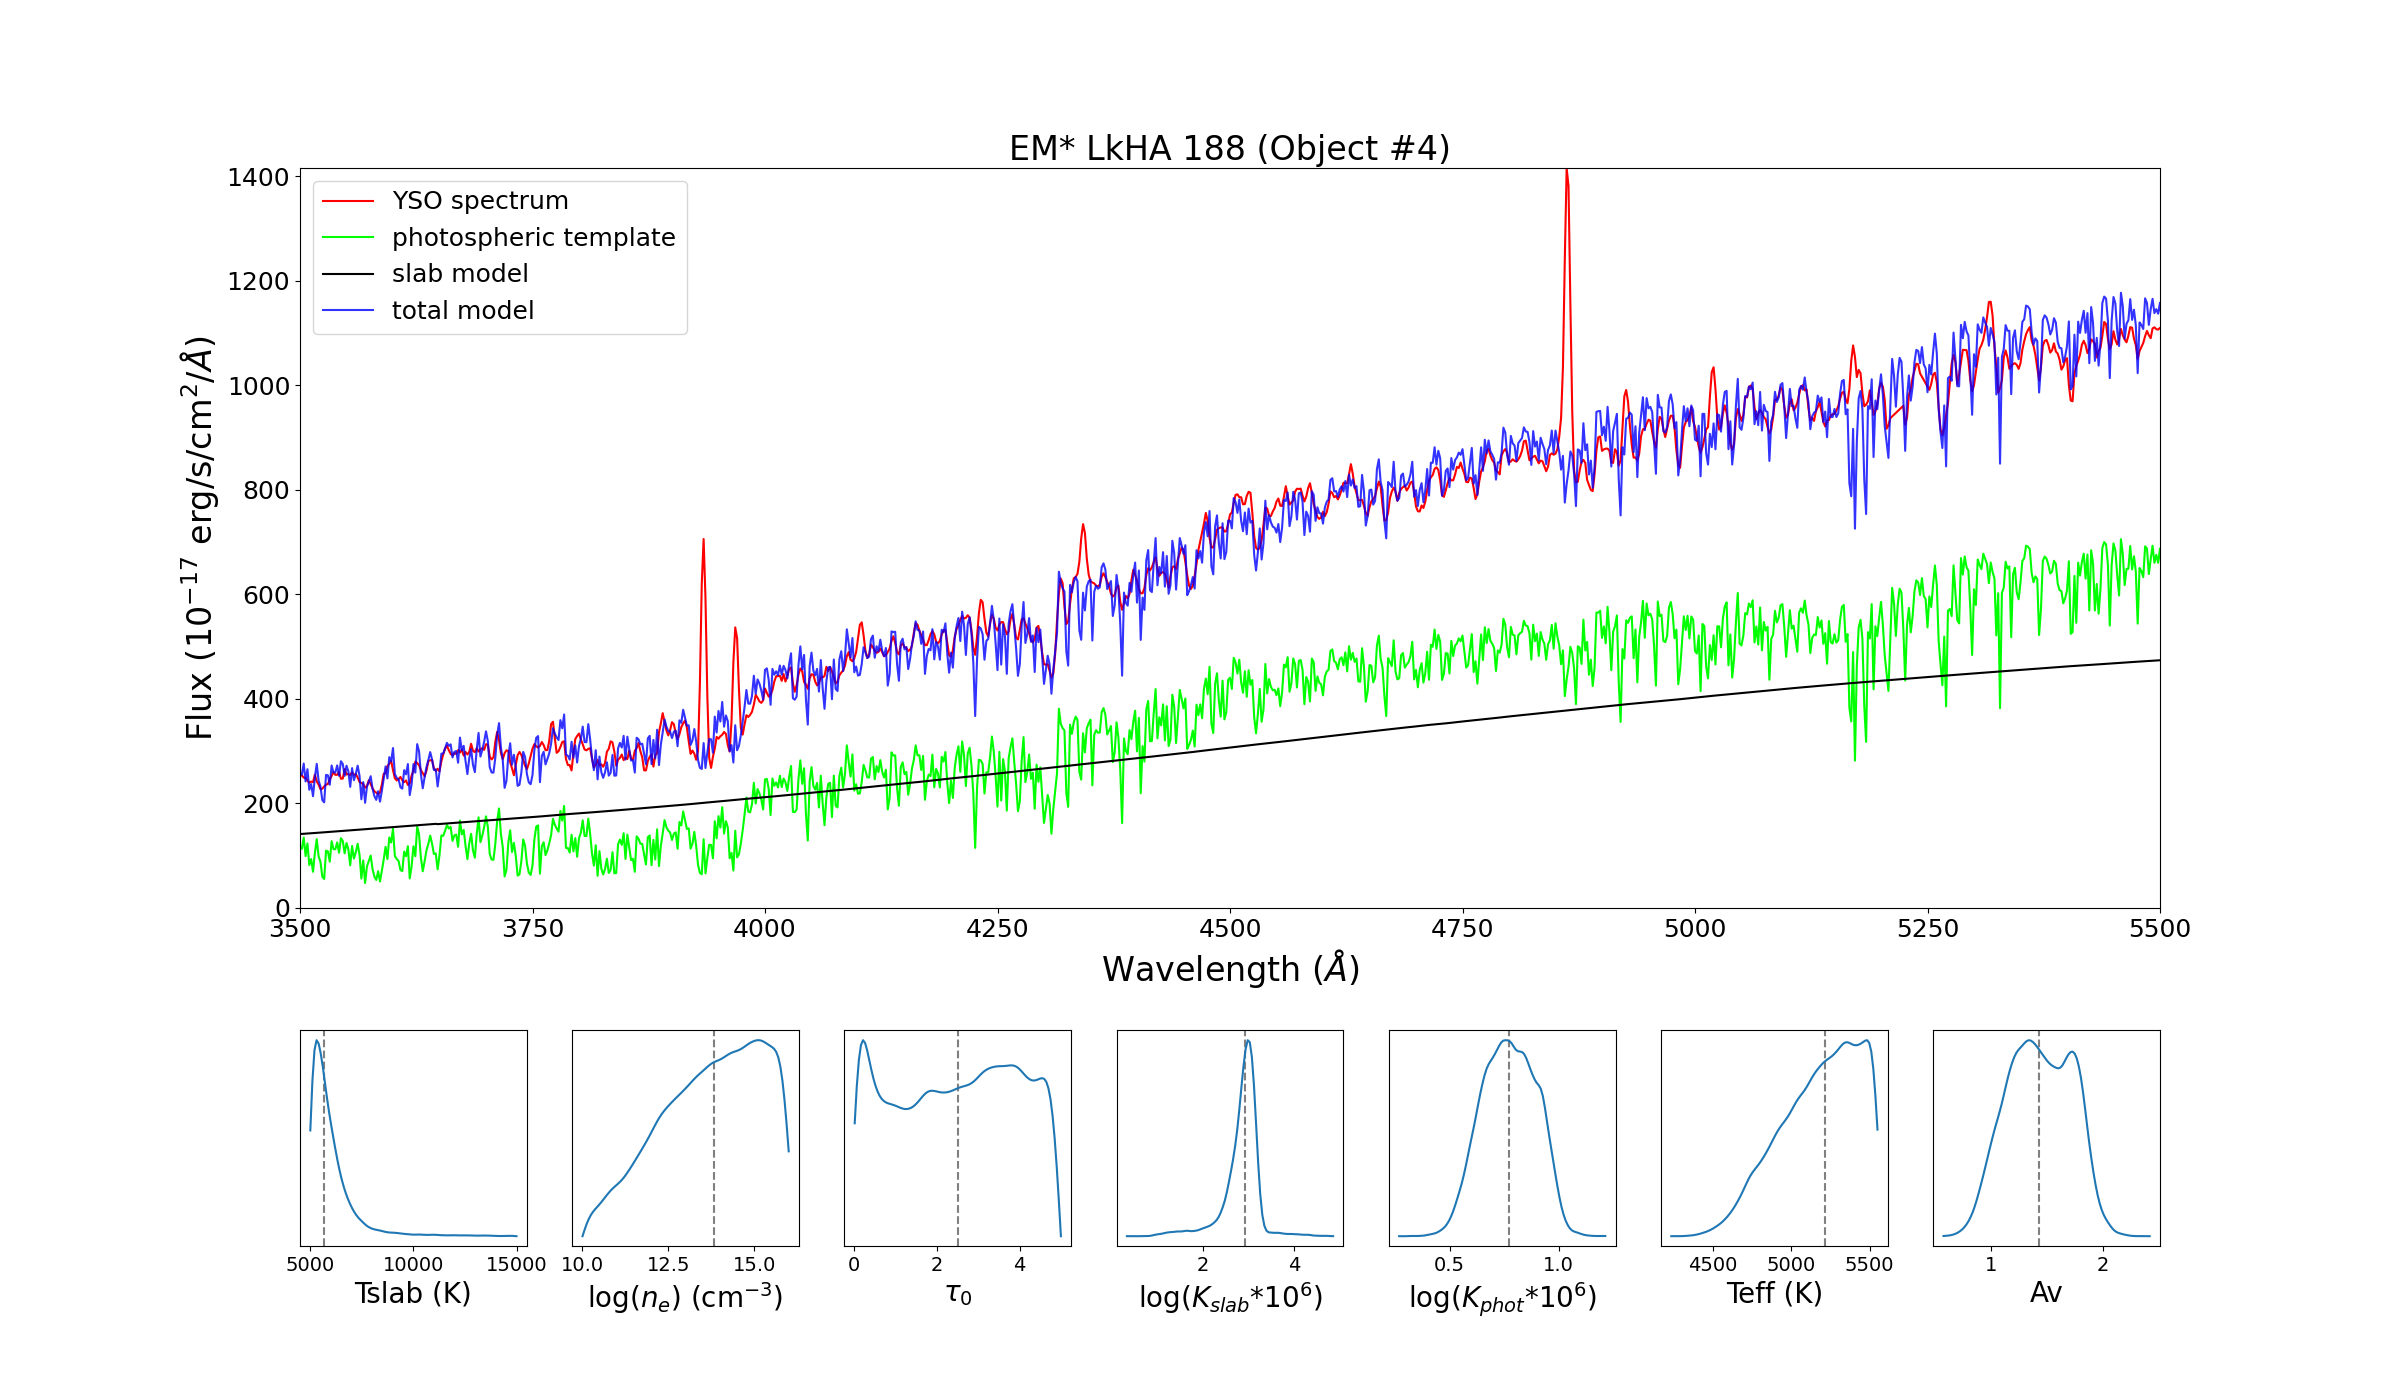Screen dimensions: 2400x1400
Task: Click the red YSO spectrum legend line
Action: pos(347,201)
